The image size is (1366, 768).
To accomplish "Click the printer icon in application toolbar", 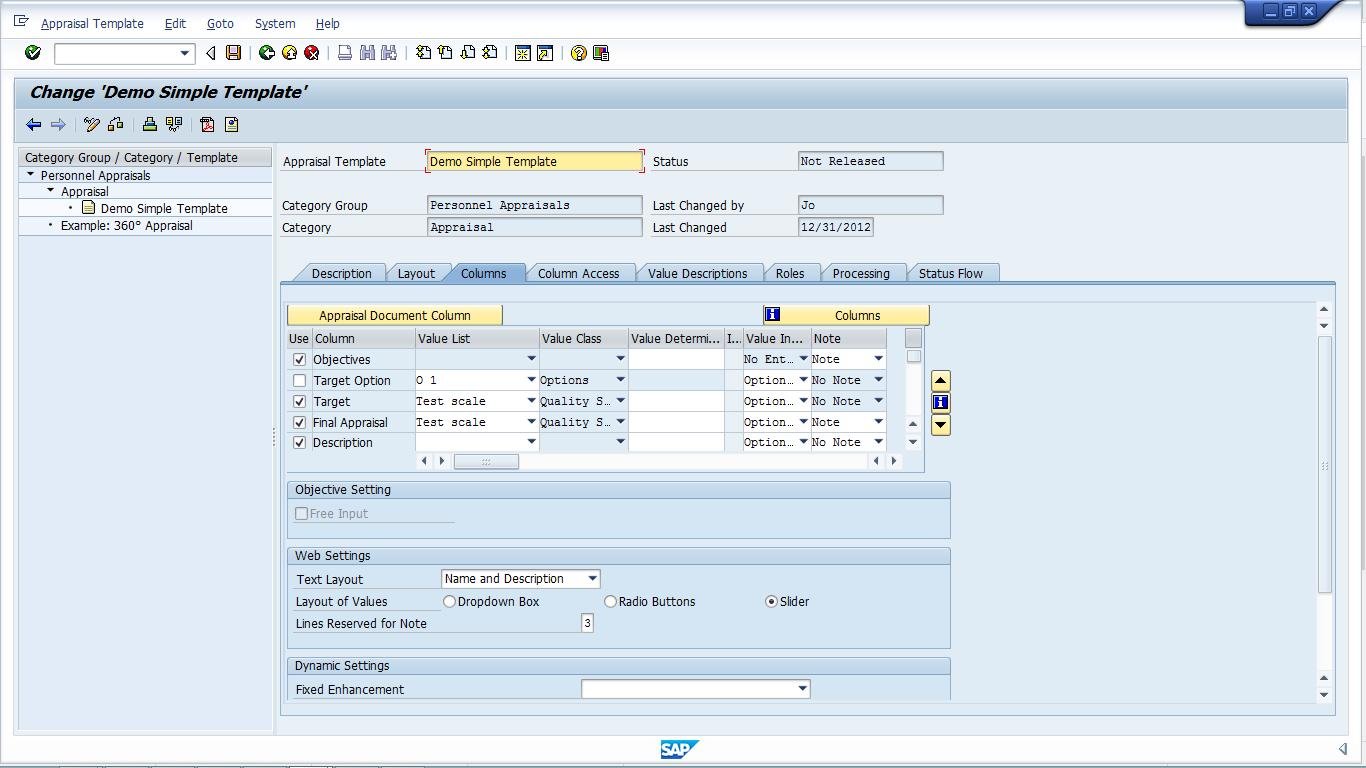I will [x=150, y=125].
